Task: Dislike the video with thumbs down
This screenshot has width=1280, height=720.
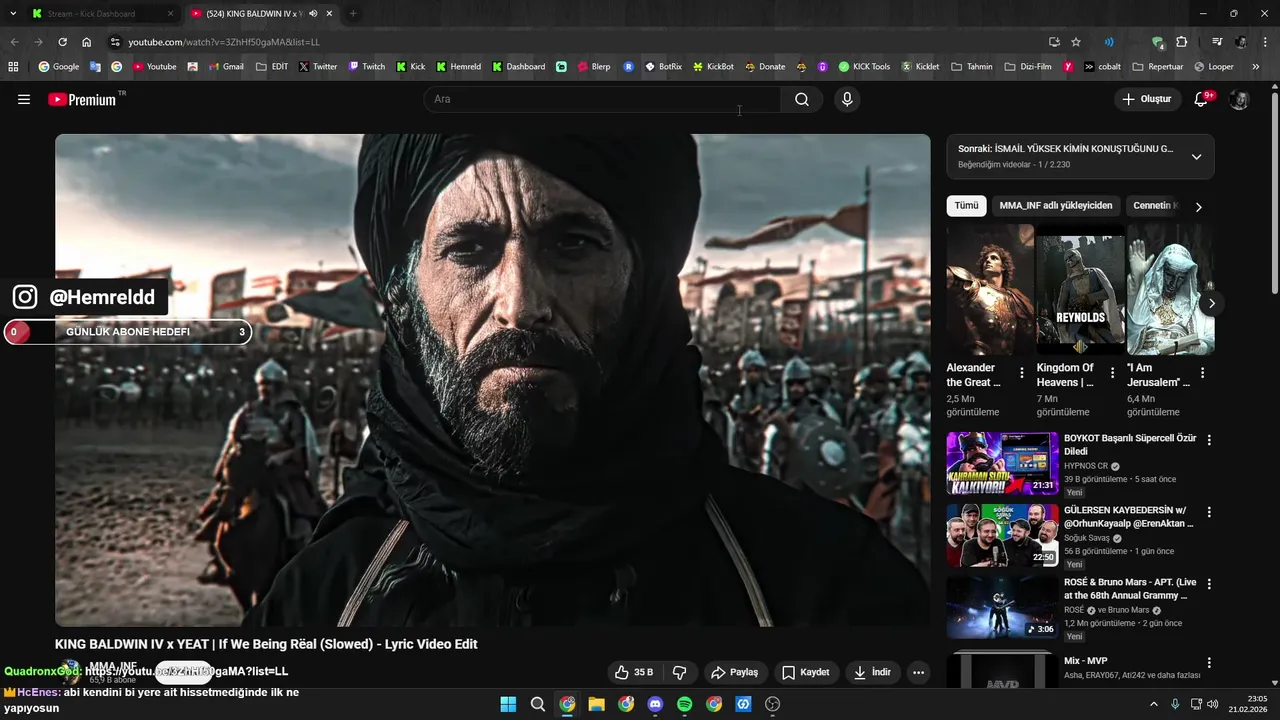Action: (680, 672)
